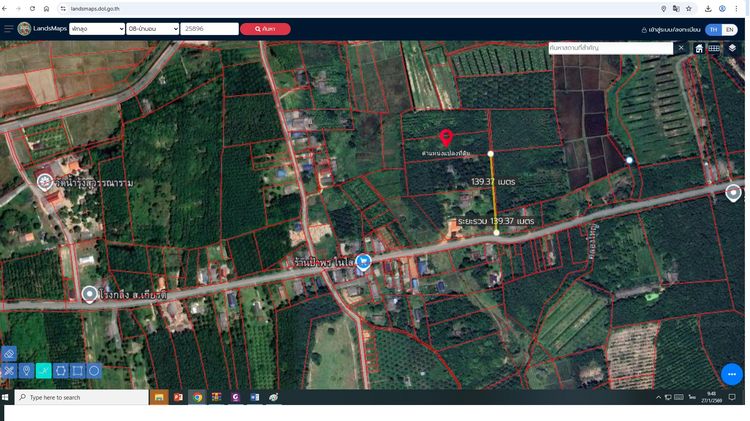Open the grid keyboard icon beside home
The image size is (750, 421).
[x=715, y=48]
